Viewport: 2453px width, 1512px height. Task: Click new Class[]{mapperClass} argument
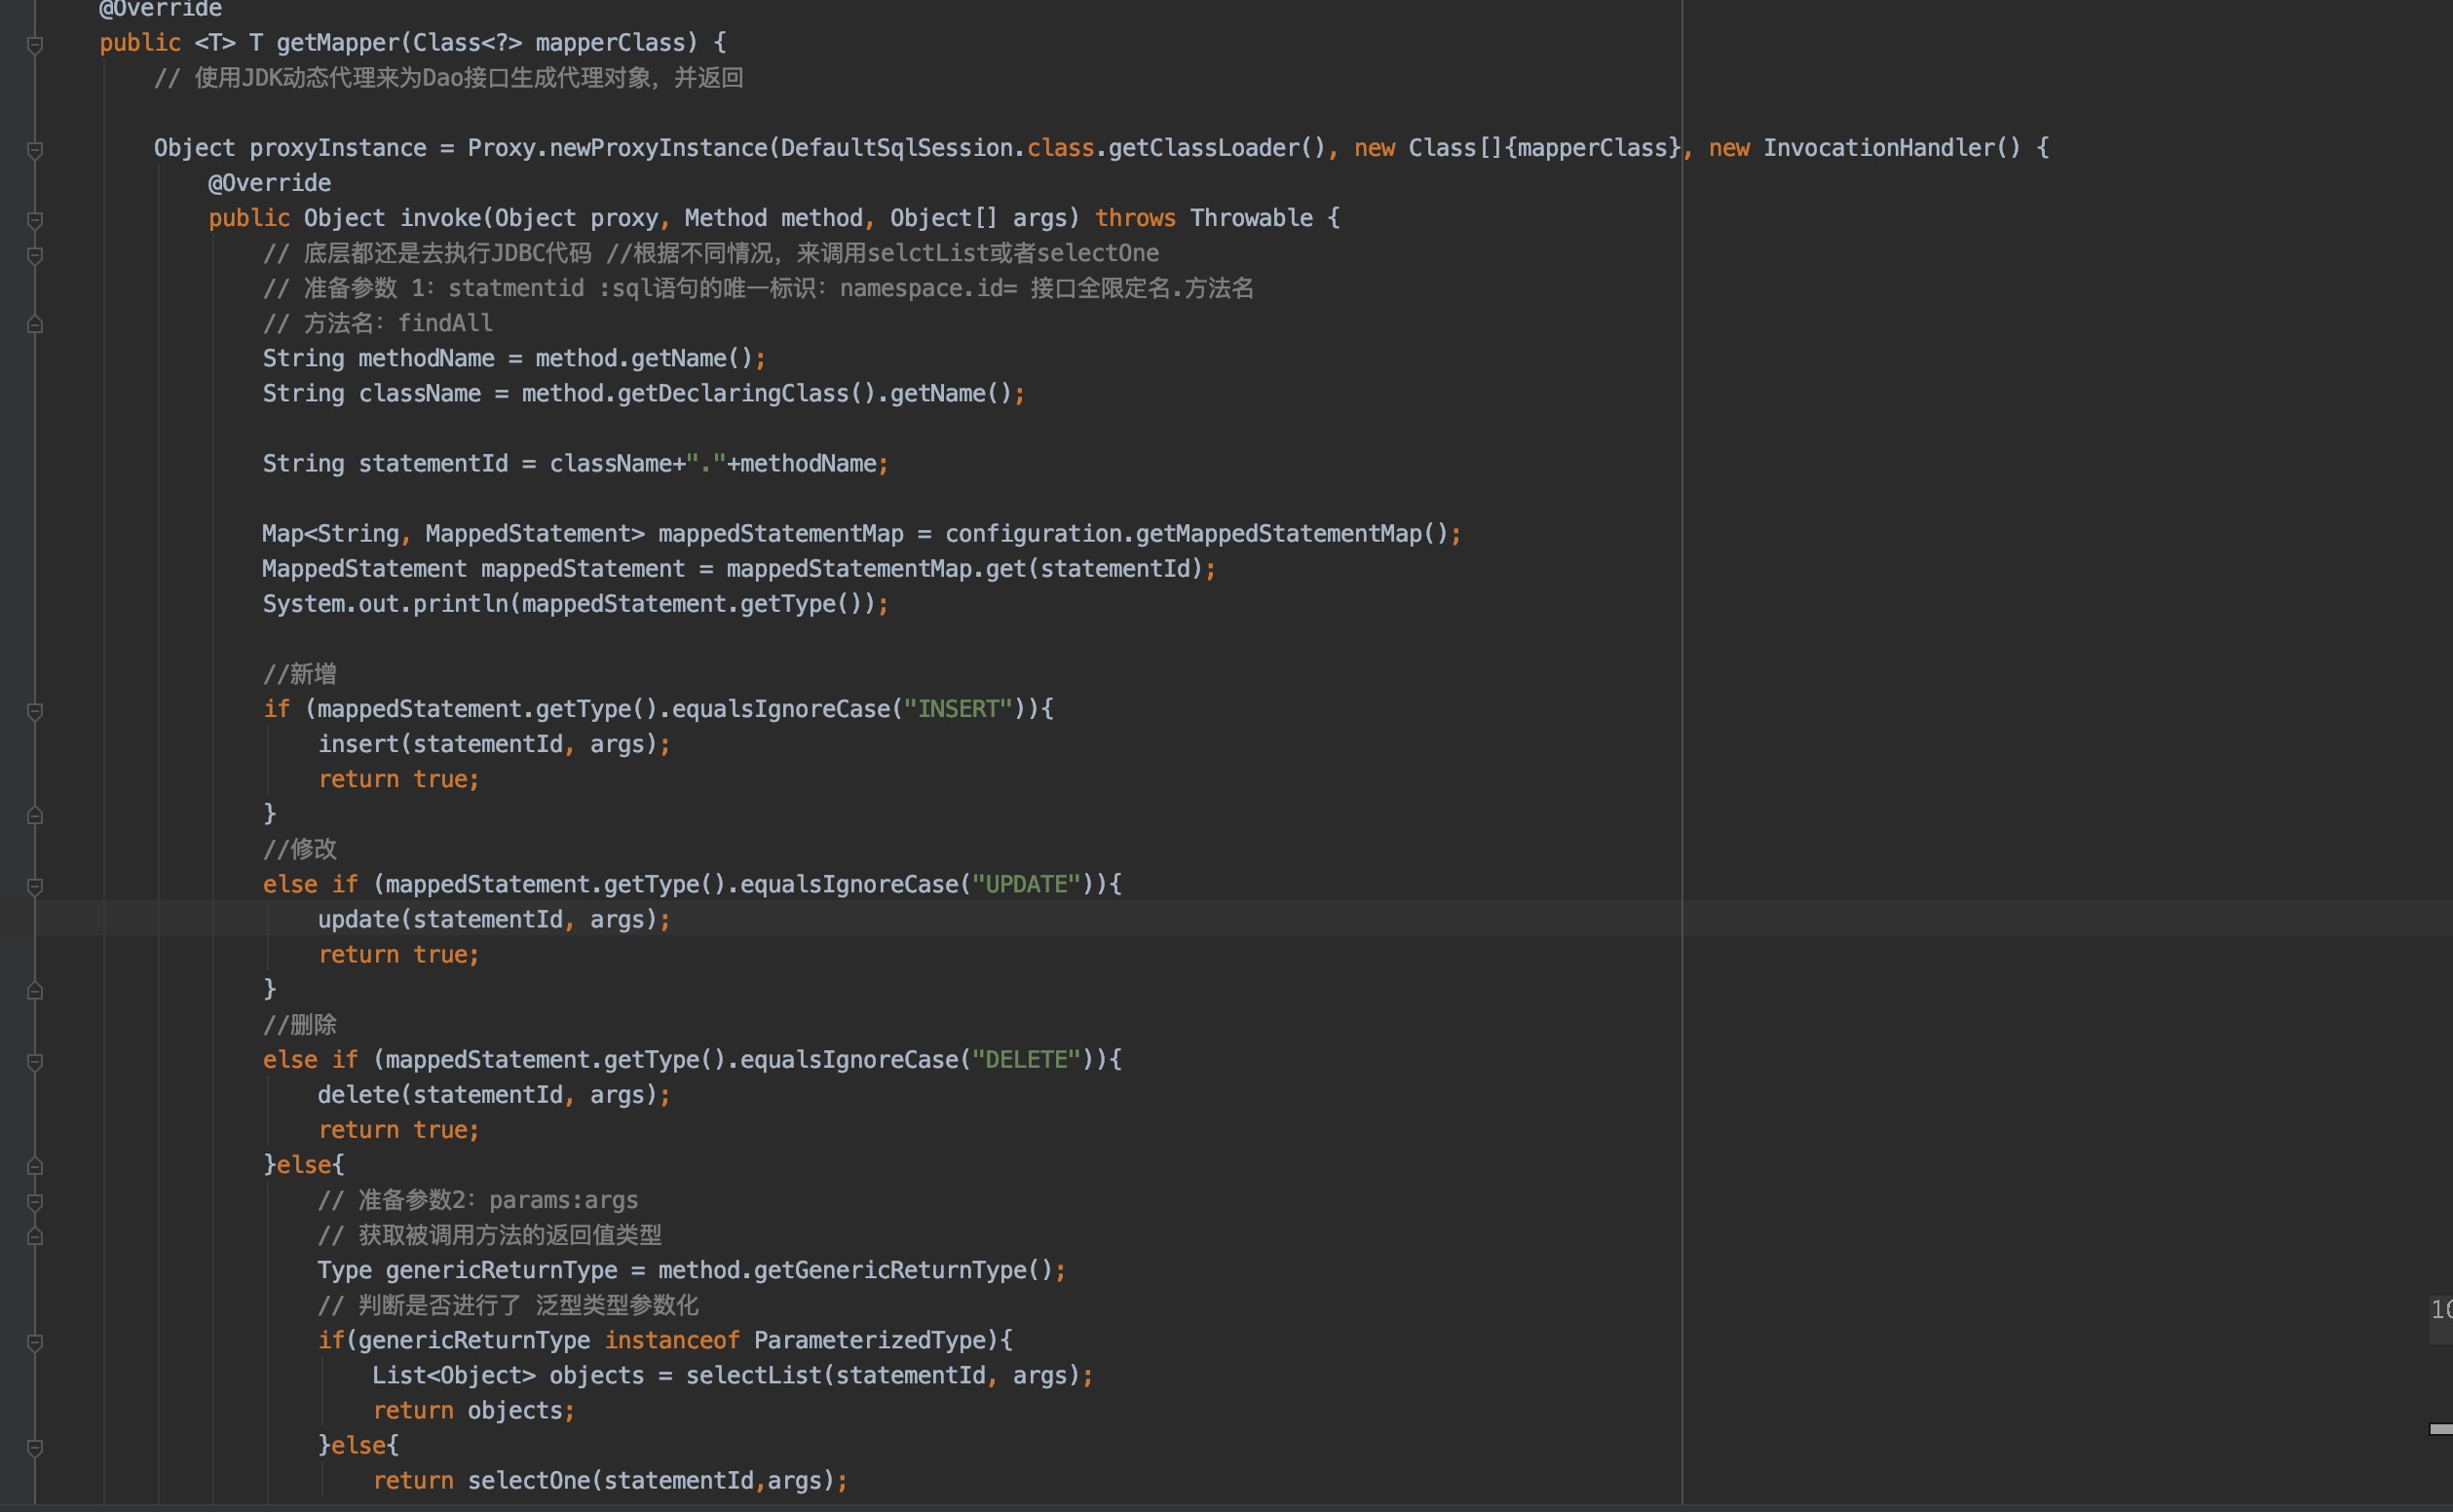click(x=1517, y=148)
